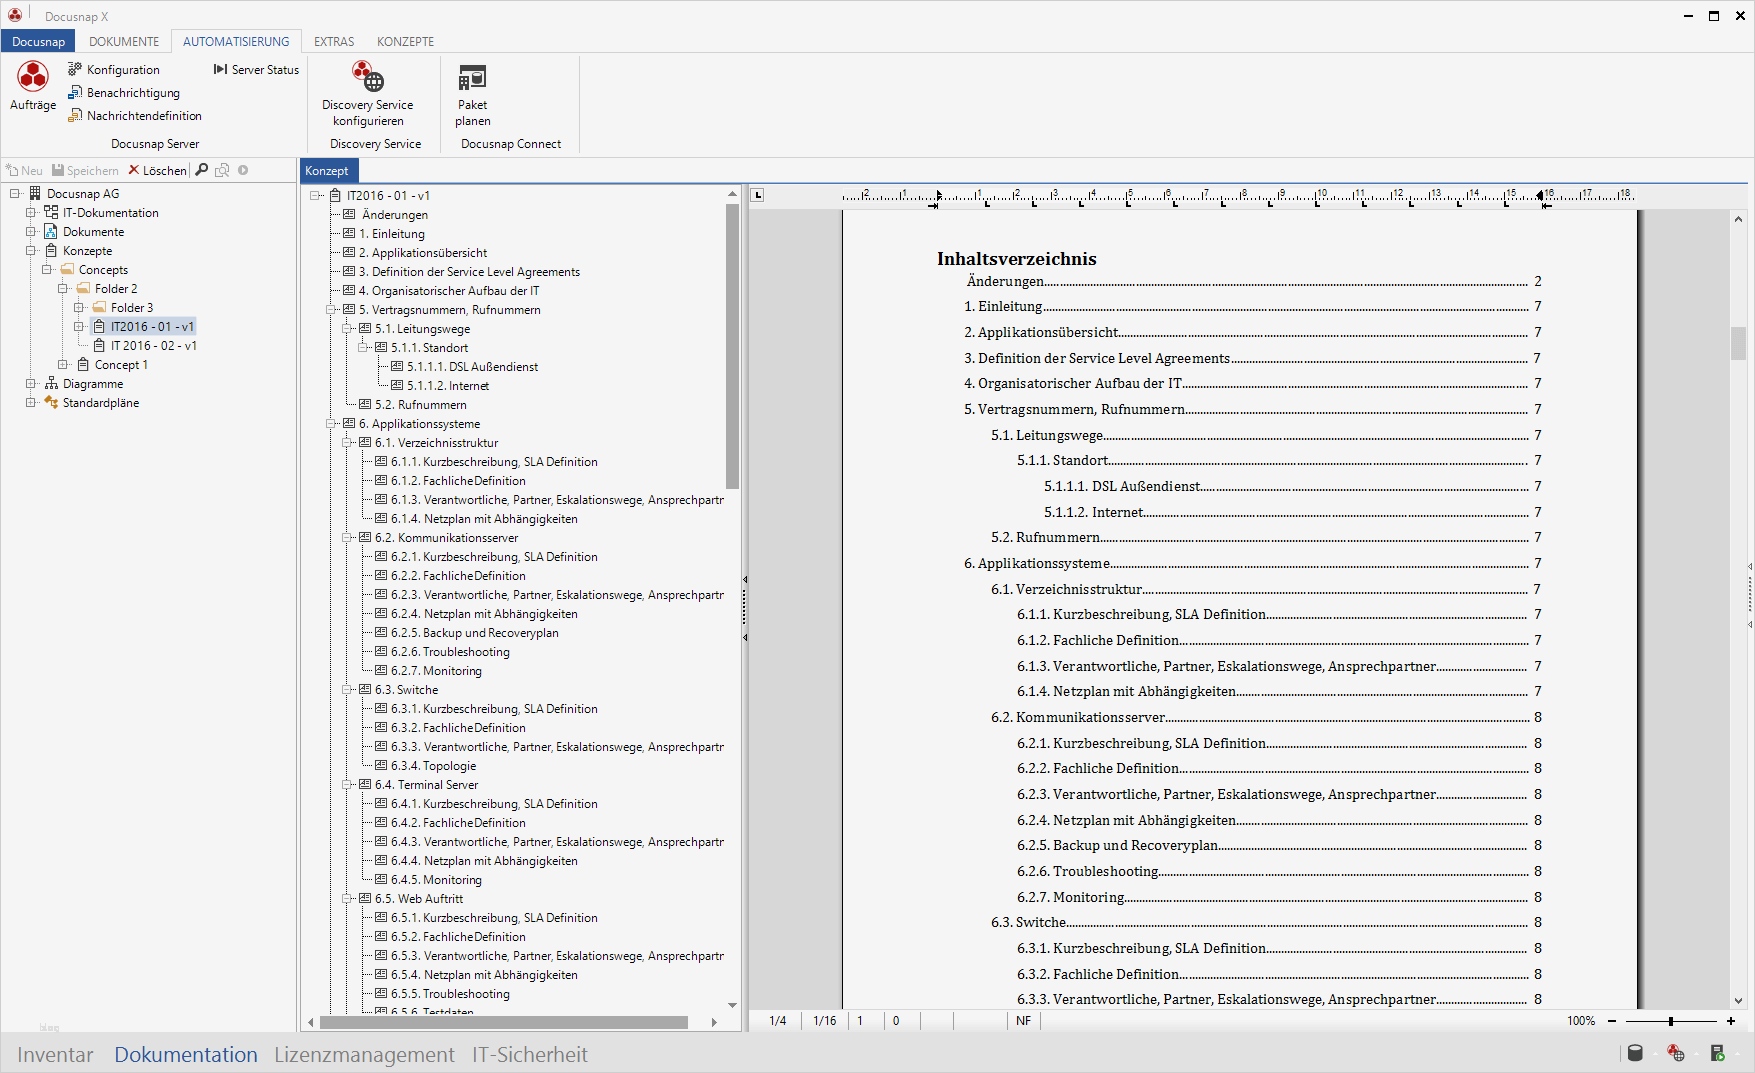
Task: Open the search magnifier in the concept toolbar
Action: (200, 170)
